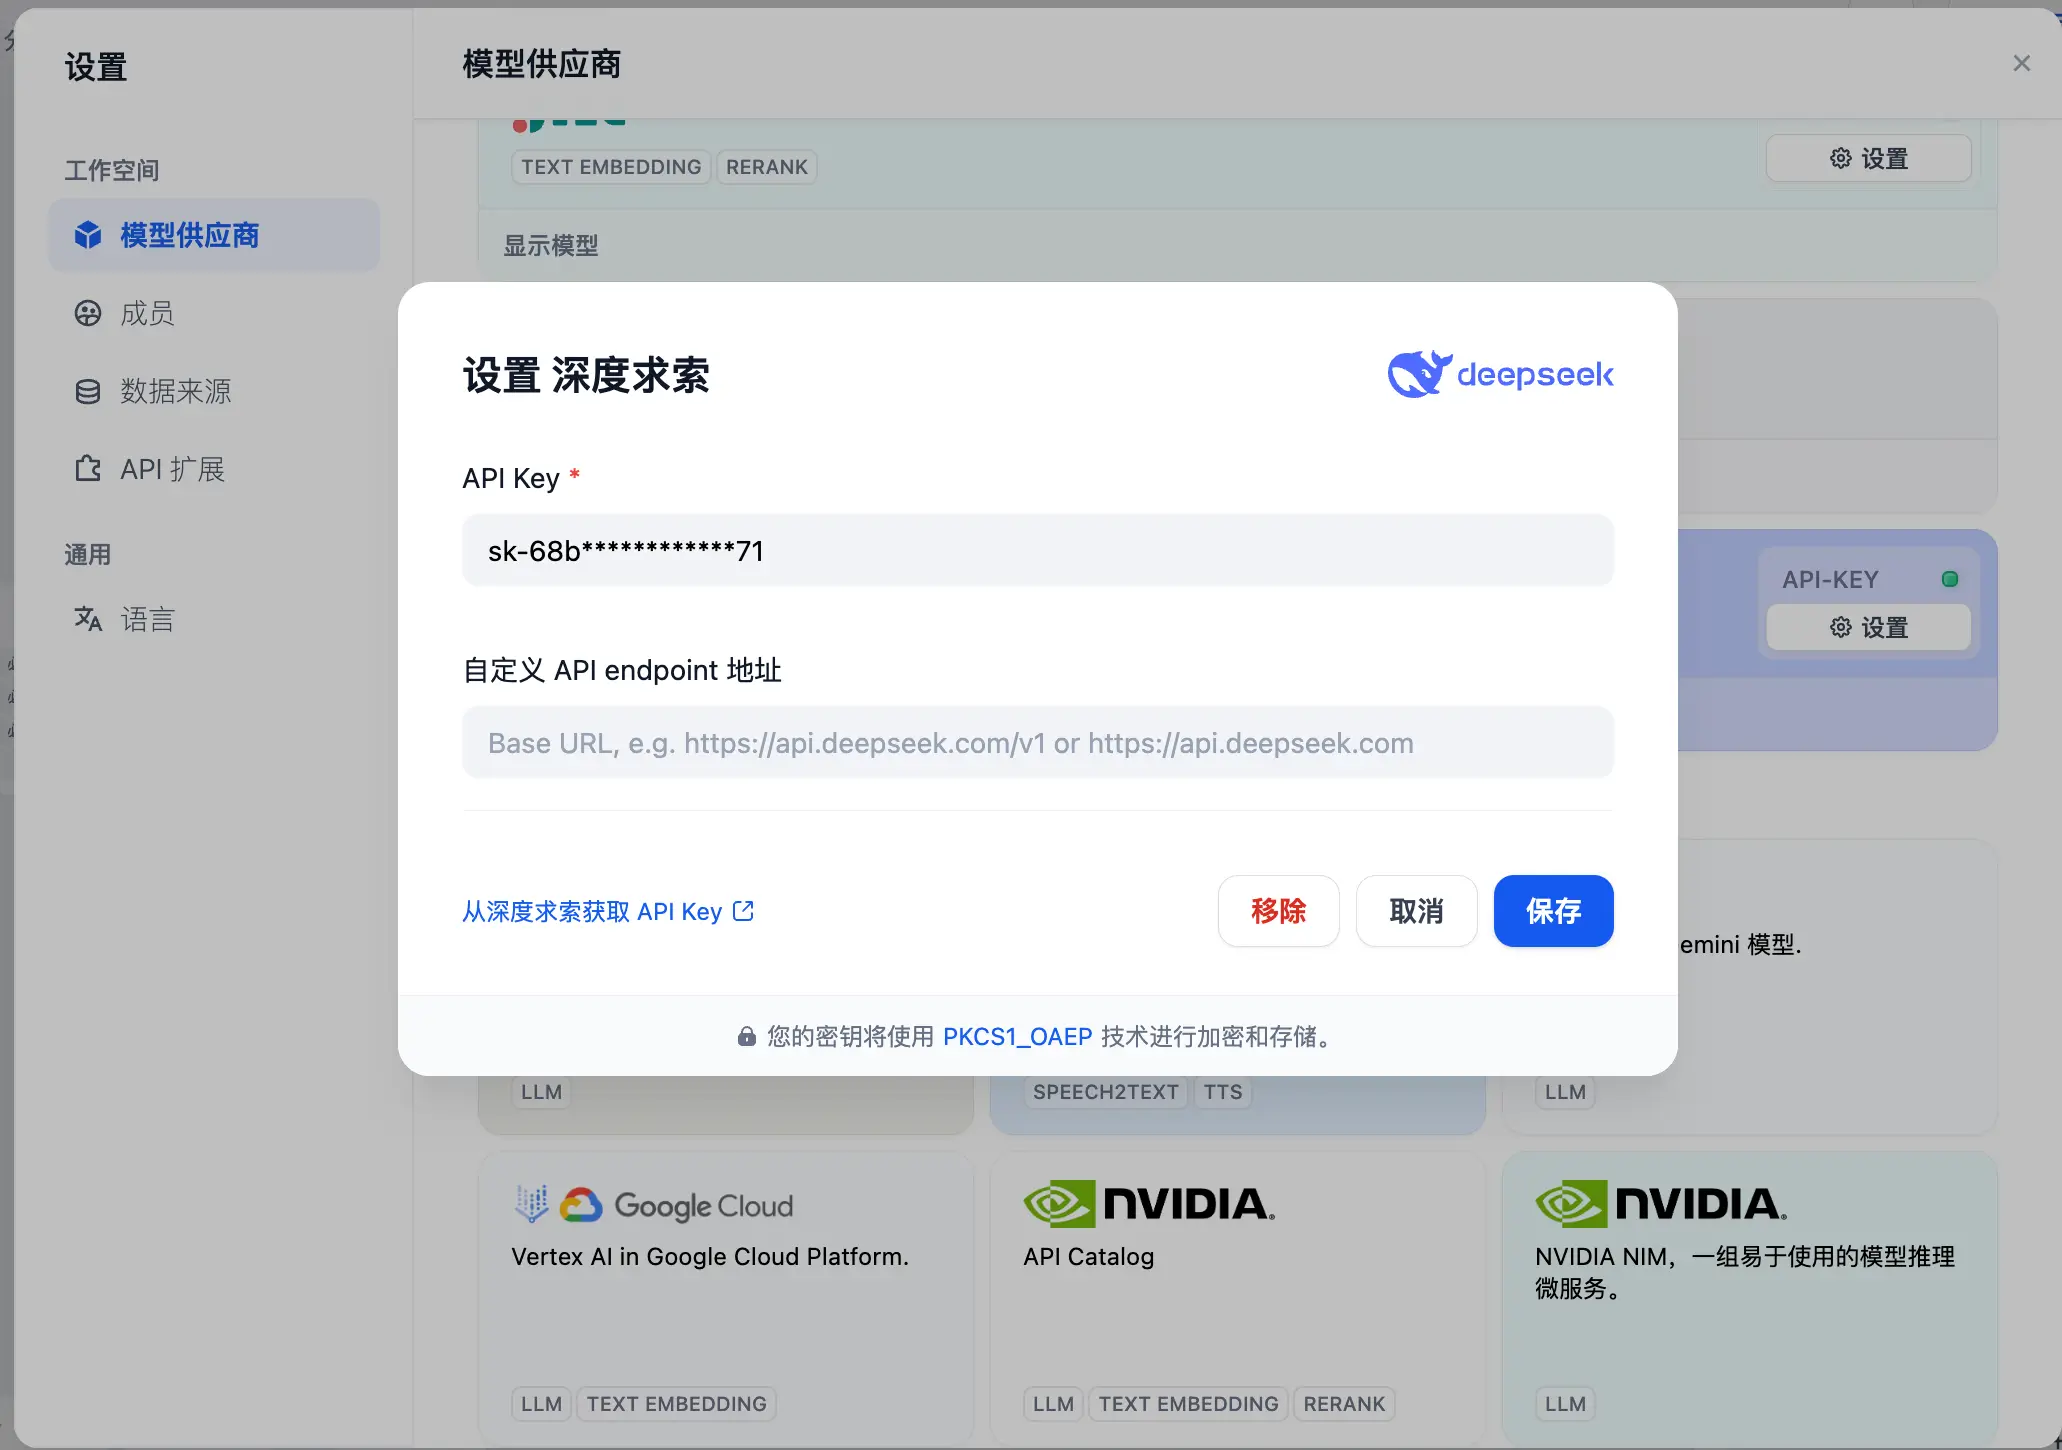Click LLM tag in NVIDIA NIM card
2062x1450 pixels.
1565,1404
